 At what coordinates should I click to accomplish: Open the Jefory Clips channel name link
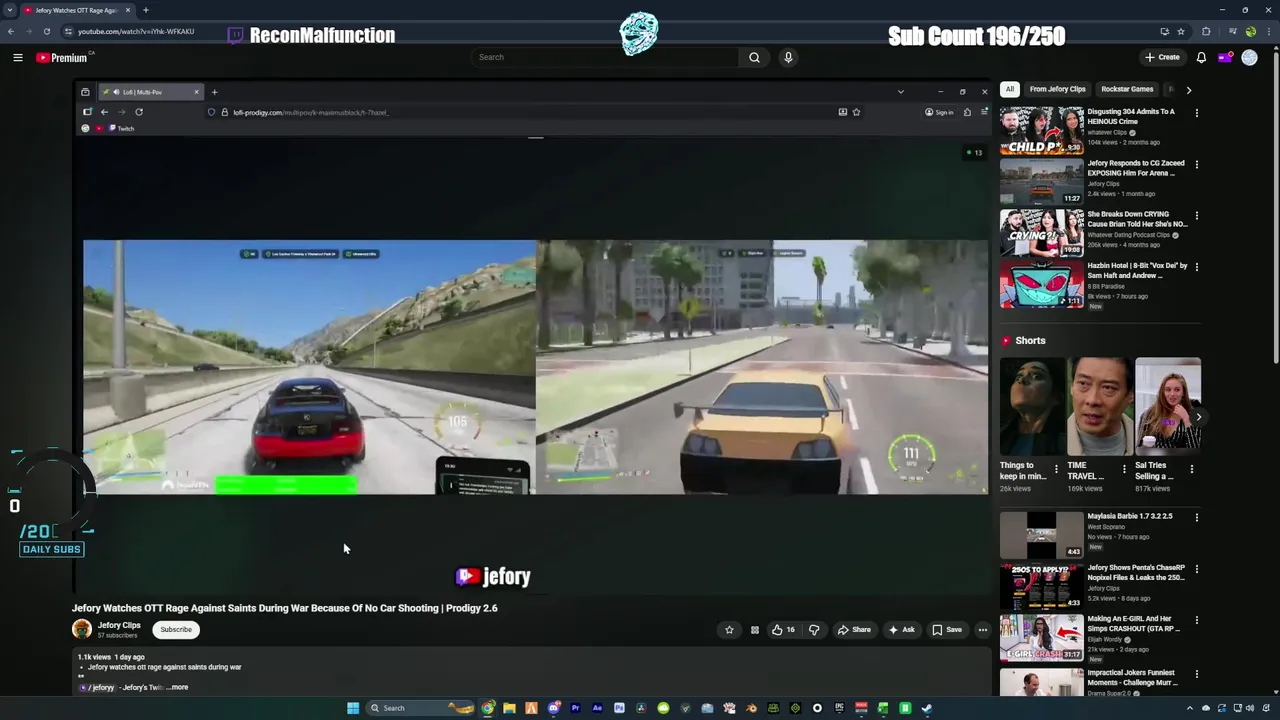[119, 625]
